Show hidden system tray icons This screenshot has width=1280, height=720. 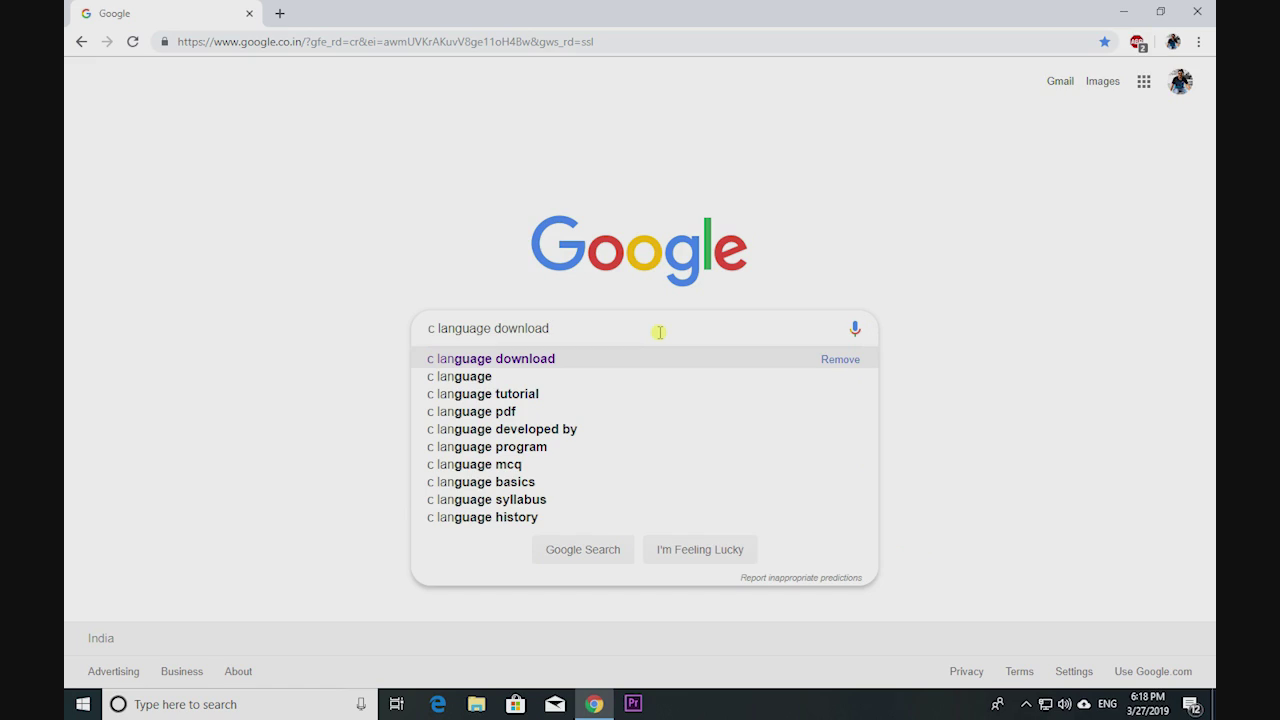pyautogui.click(x=1025, y=704)
